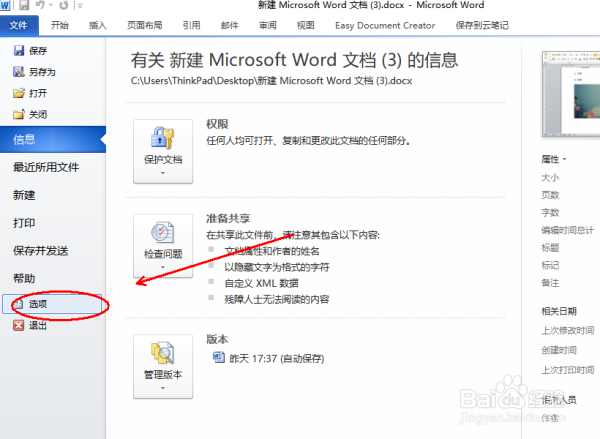
Task: Click the 关闭 folder icon
Action: (x=18, y=114)
